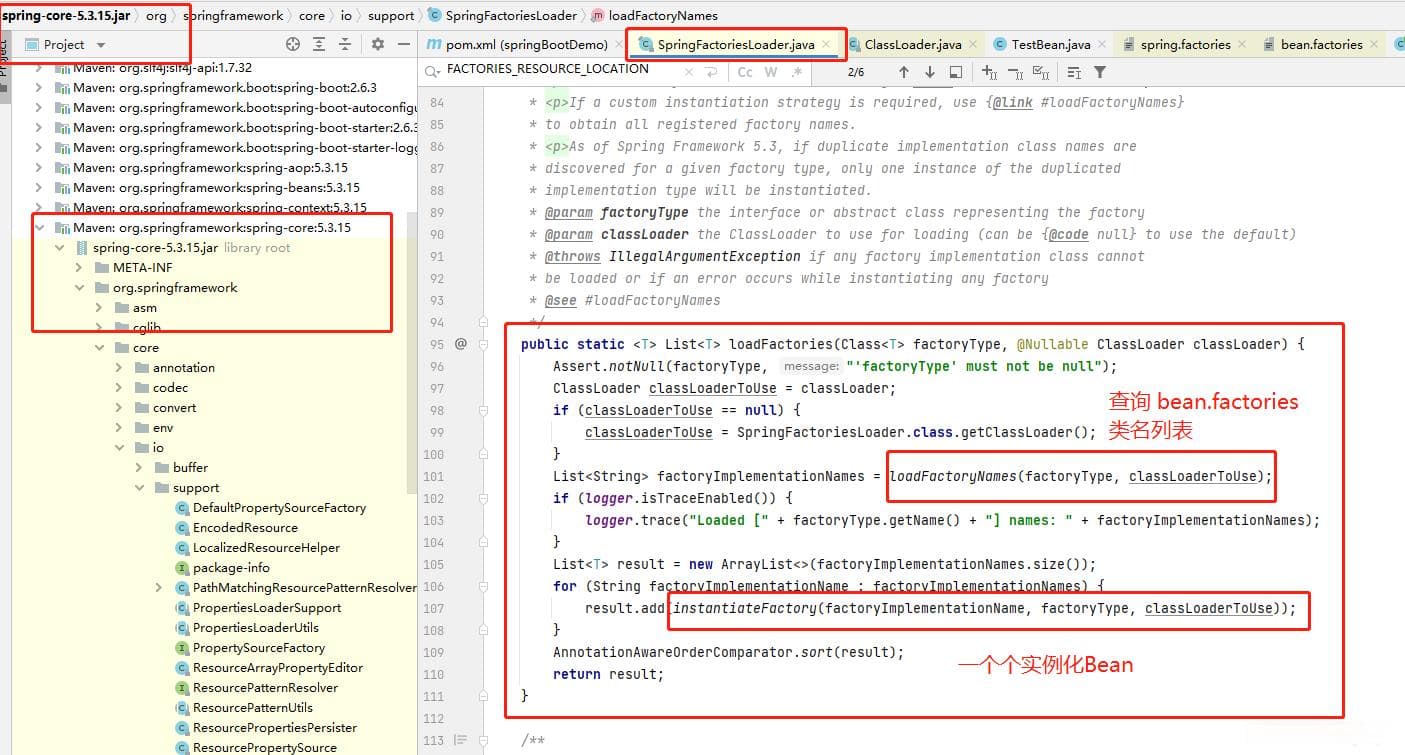The image size is (1405, 755).
Task: Expand PathMatchingResourcePatternResolver class node
Action: coord(159,587)
